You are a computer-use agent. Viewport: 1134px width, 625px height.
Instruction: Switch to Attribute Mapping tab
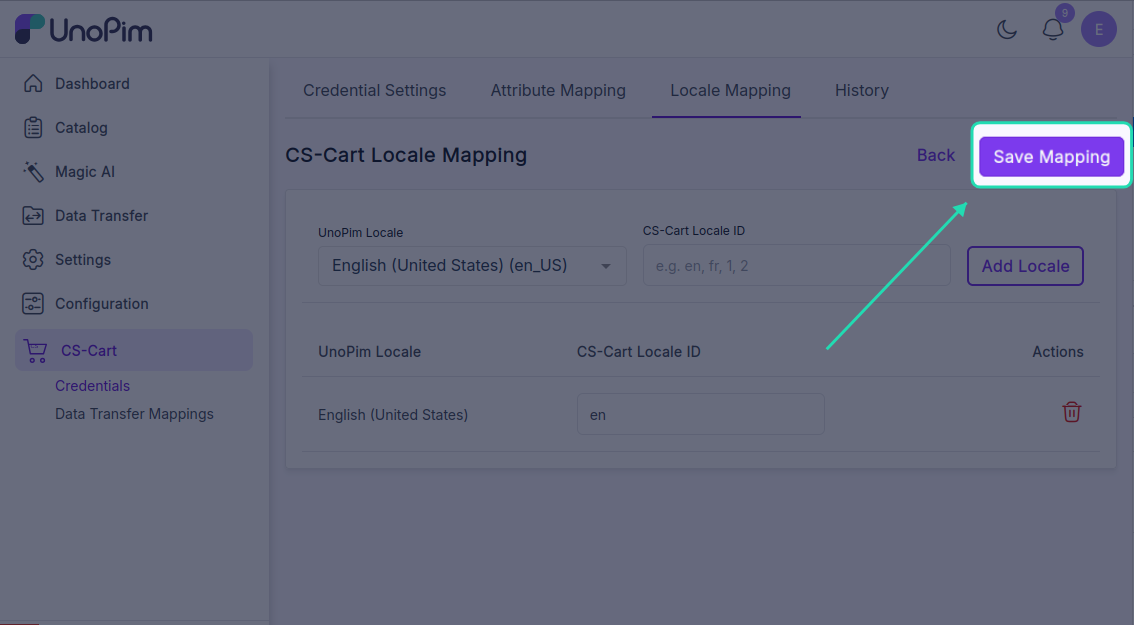point(558,90)
